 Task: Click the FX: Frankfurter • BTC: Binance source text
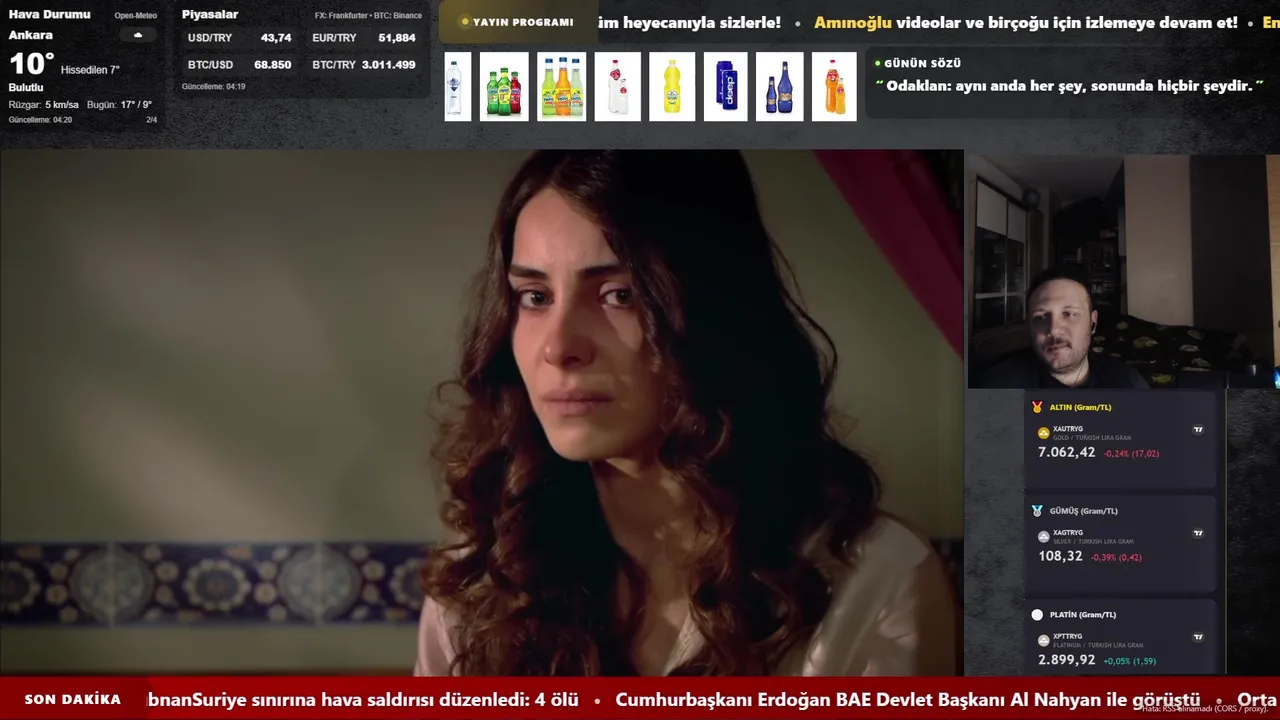pyautogui.click(x=368, y=16)
